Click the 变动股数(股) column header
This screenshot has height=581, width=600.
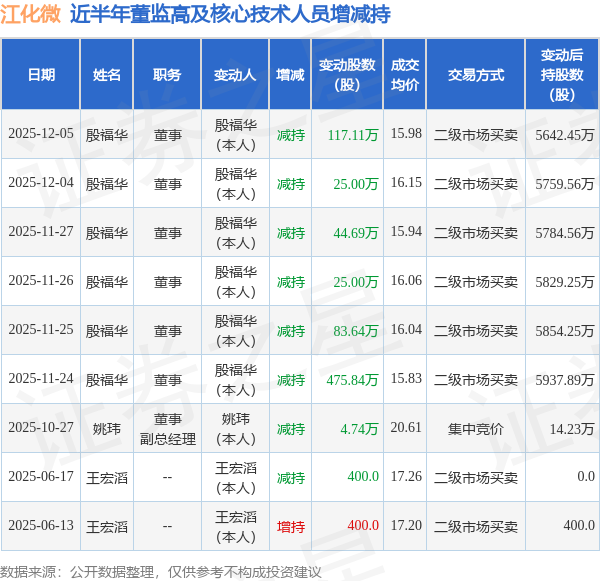347,74
